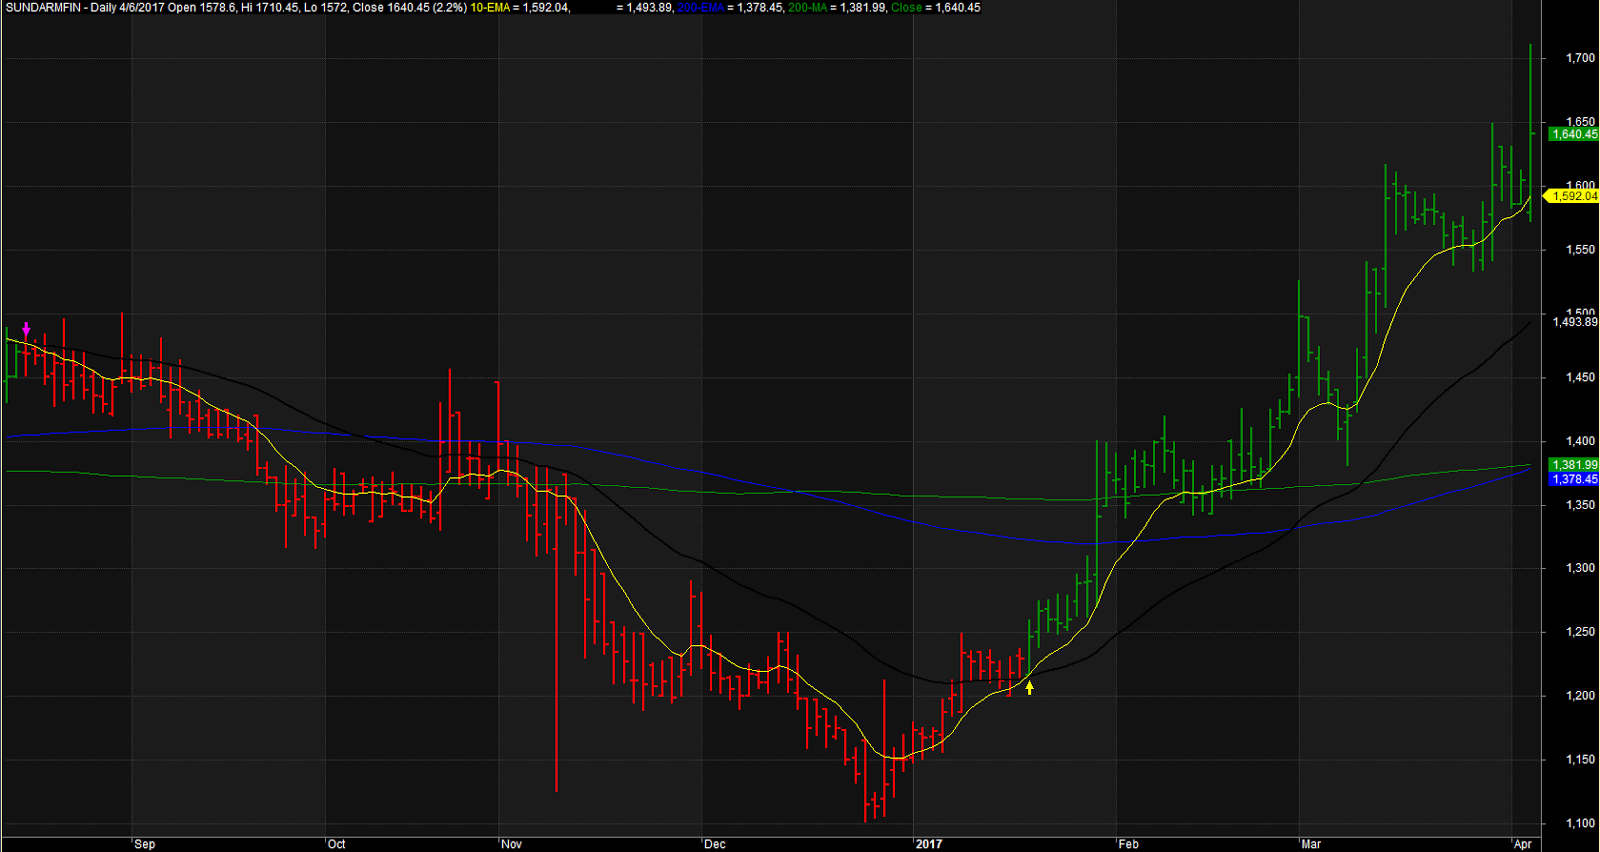Screen dimensions: 1600x852
Task: Click the 2017 date axis label
Action: 929,844
